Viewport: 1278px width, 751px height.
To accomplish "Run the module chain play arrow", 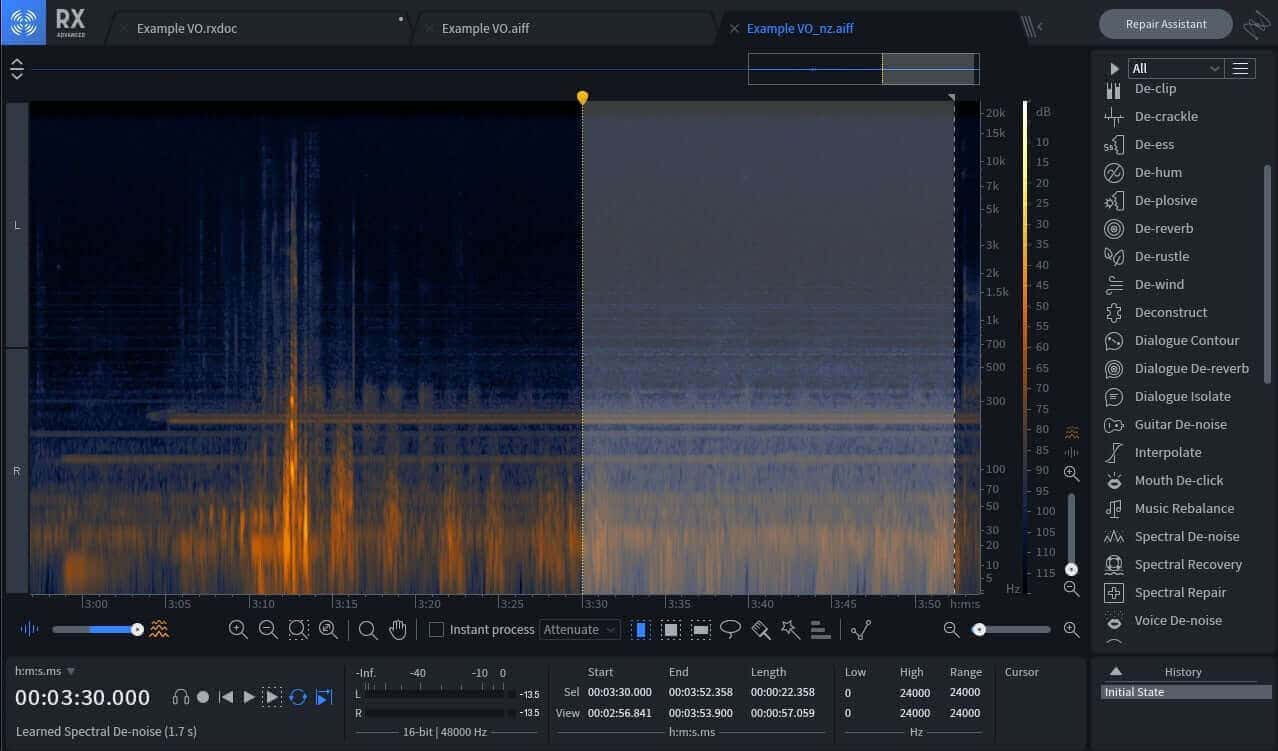I will click(x=1114, y=68).
